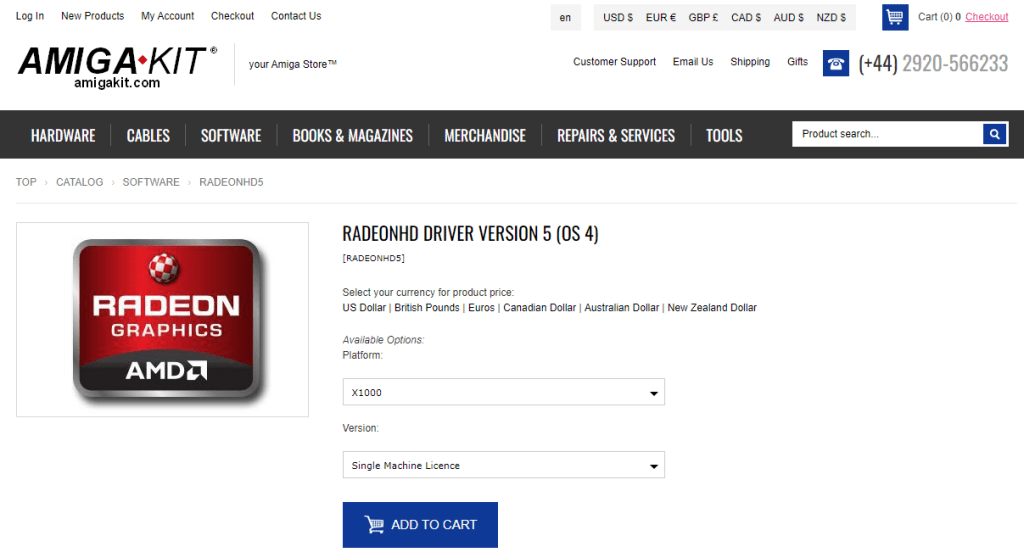This screenshot has height=558, width=1024.
Task: Open the shopping cart icon
Action: [x=894, y=17]
